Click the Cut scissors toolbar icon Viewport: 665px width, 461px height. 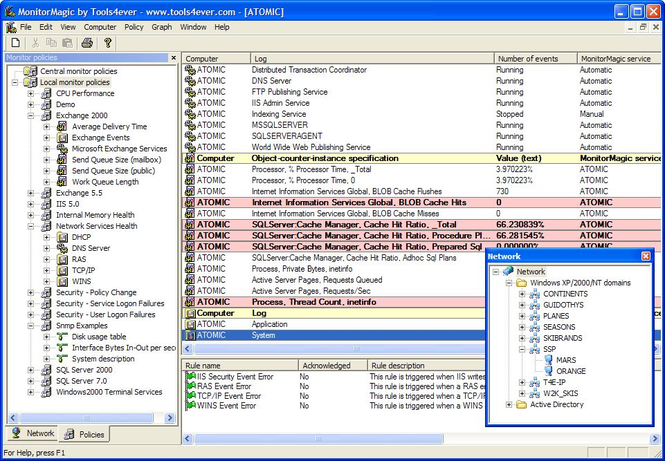[36, 43]
